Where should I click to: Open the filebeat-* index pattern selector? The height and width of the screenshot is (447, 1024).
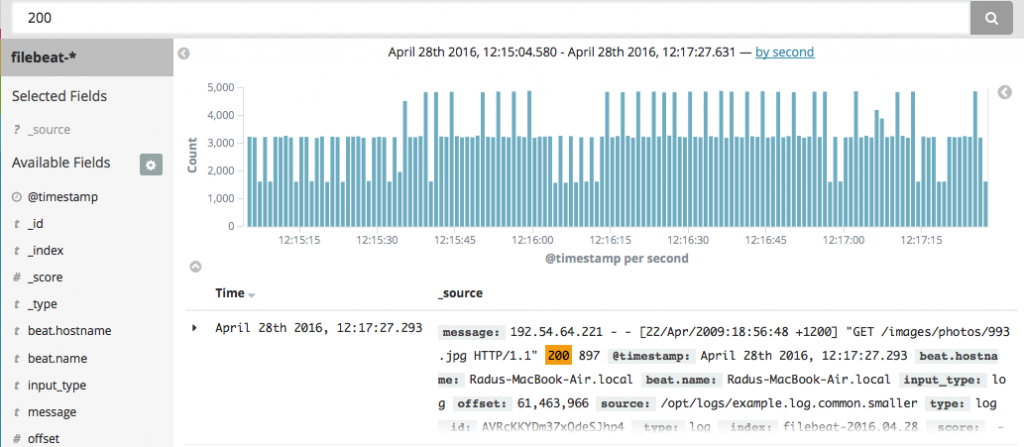tap(86, 56)
